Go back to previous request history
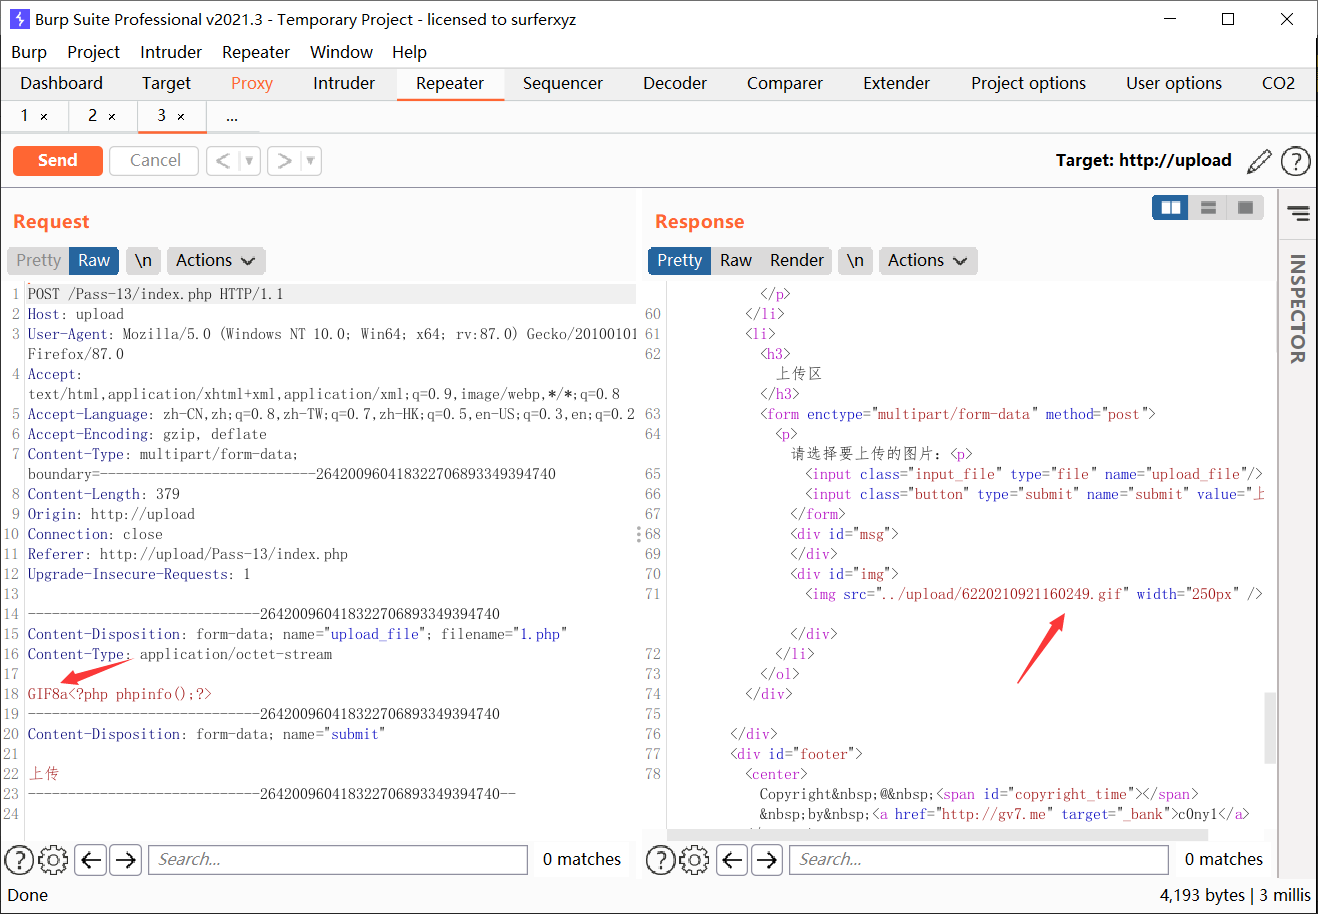 pos(223,160)
